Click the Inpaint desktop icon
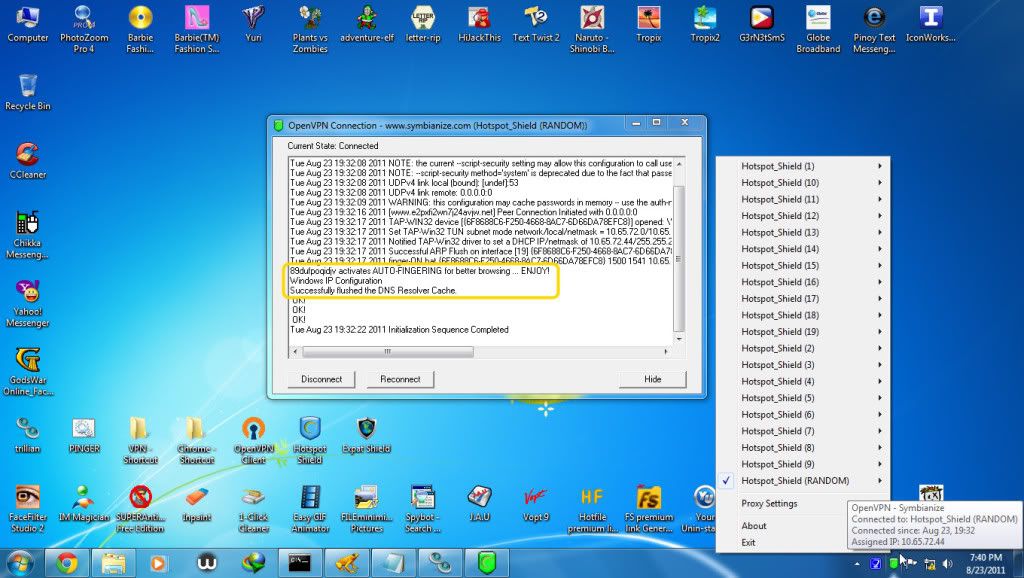Viewport: 1024px width, 578px height. 197,504
